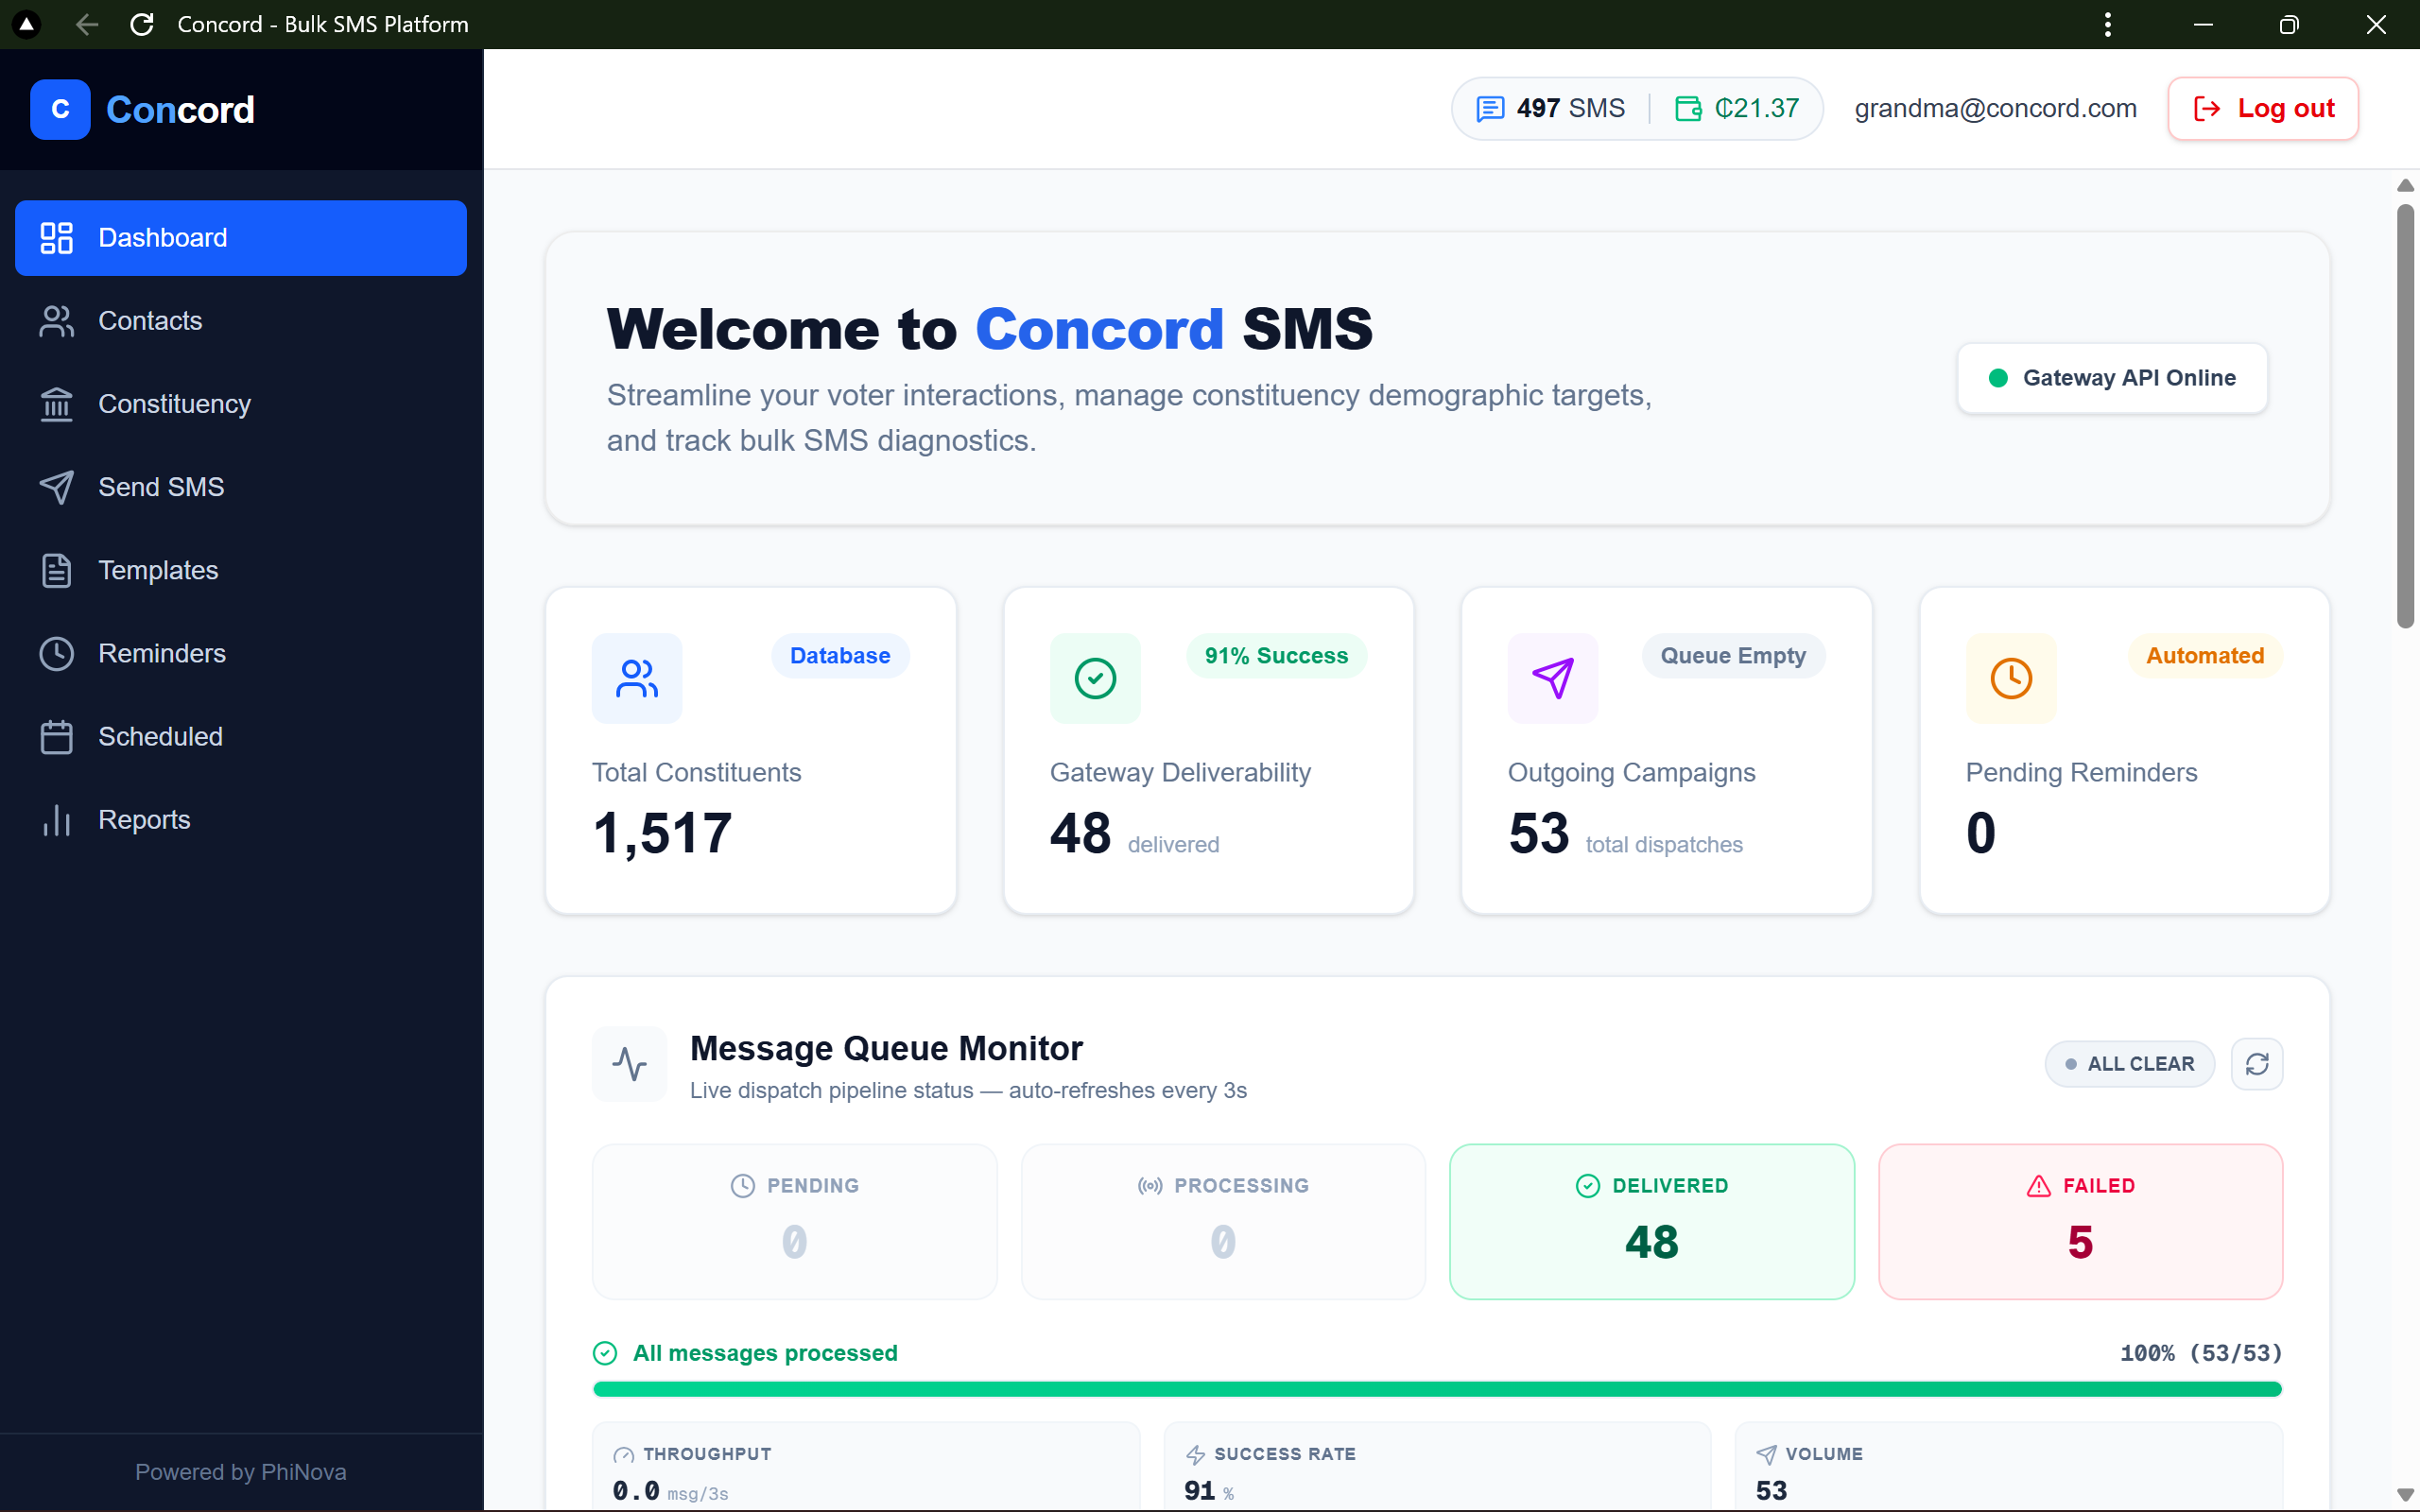The image size is (2420, 1512).
Task: Click the 1,517 Total Constituents value
Action: pos(663,833)
